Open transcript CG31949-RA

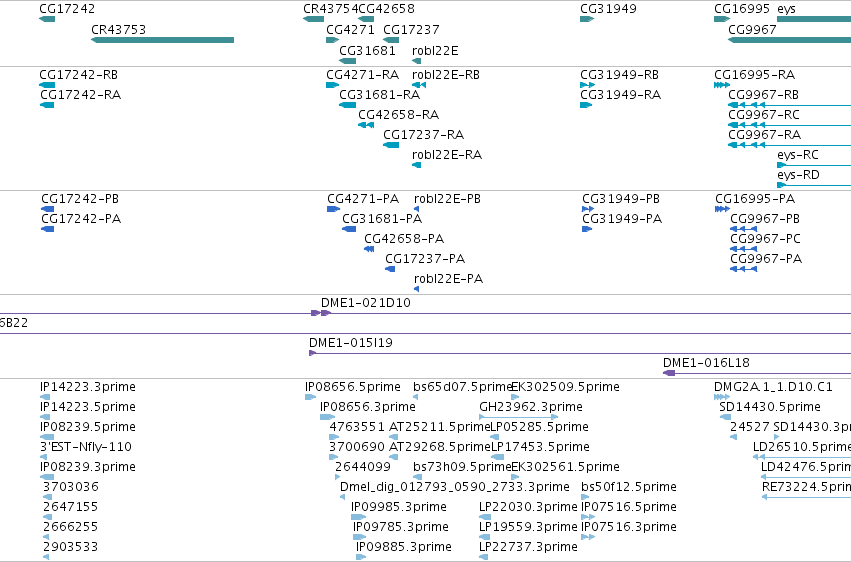620,95
